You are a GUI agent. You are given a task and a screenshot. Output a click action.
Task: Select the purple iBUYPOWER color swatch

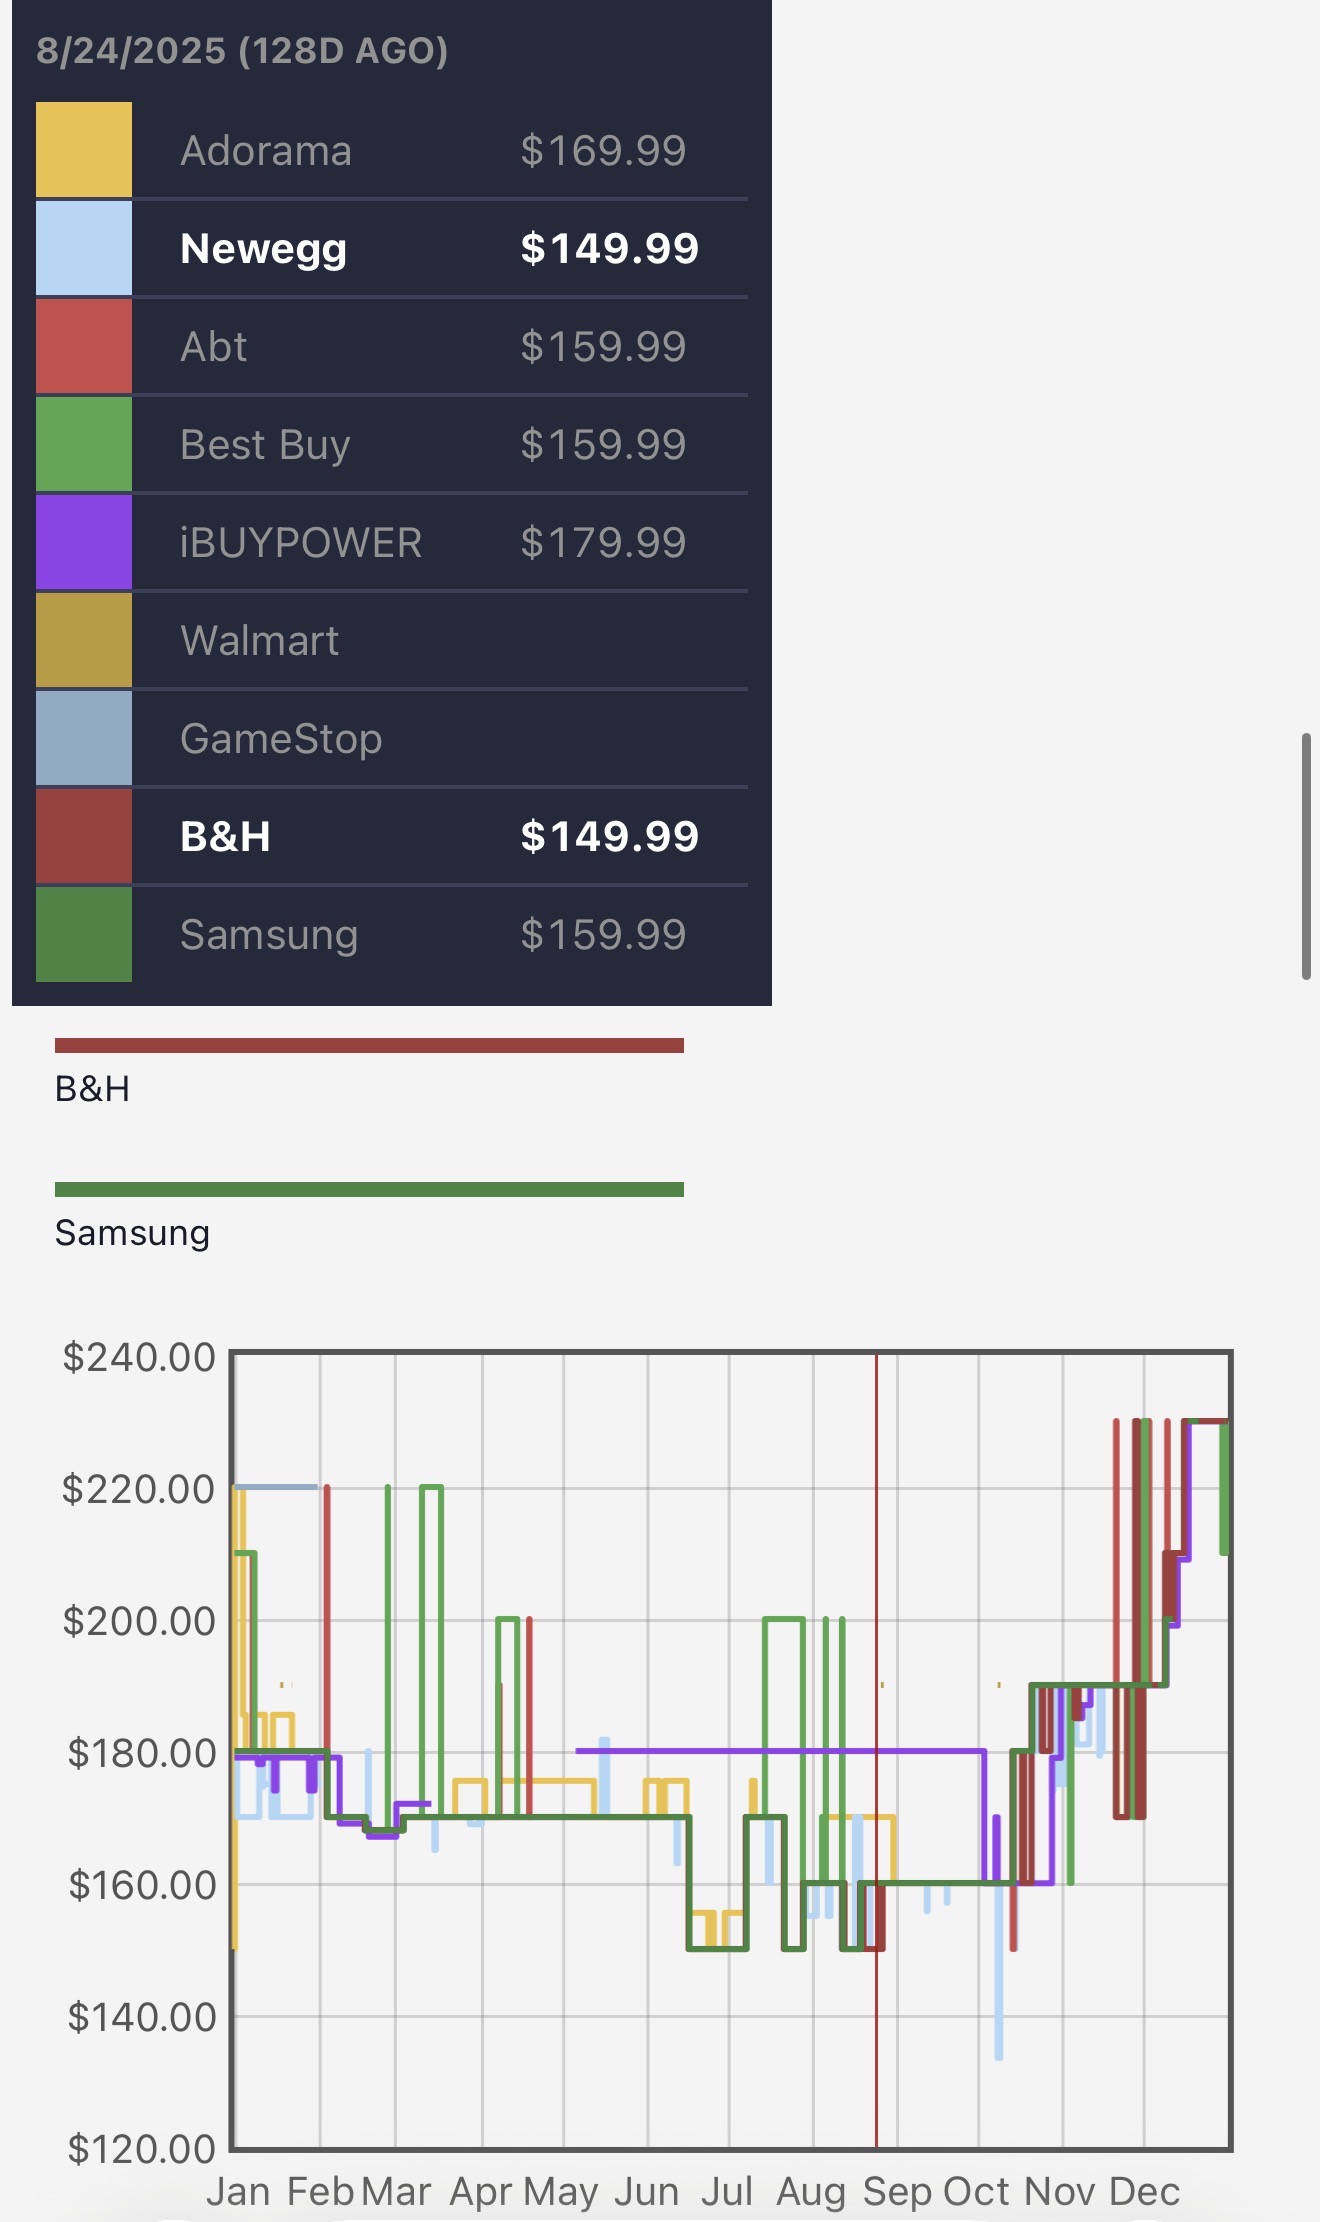point(84,542)
